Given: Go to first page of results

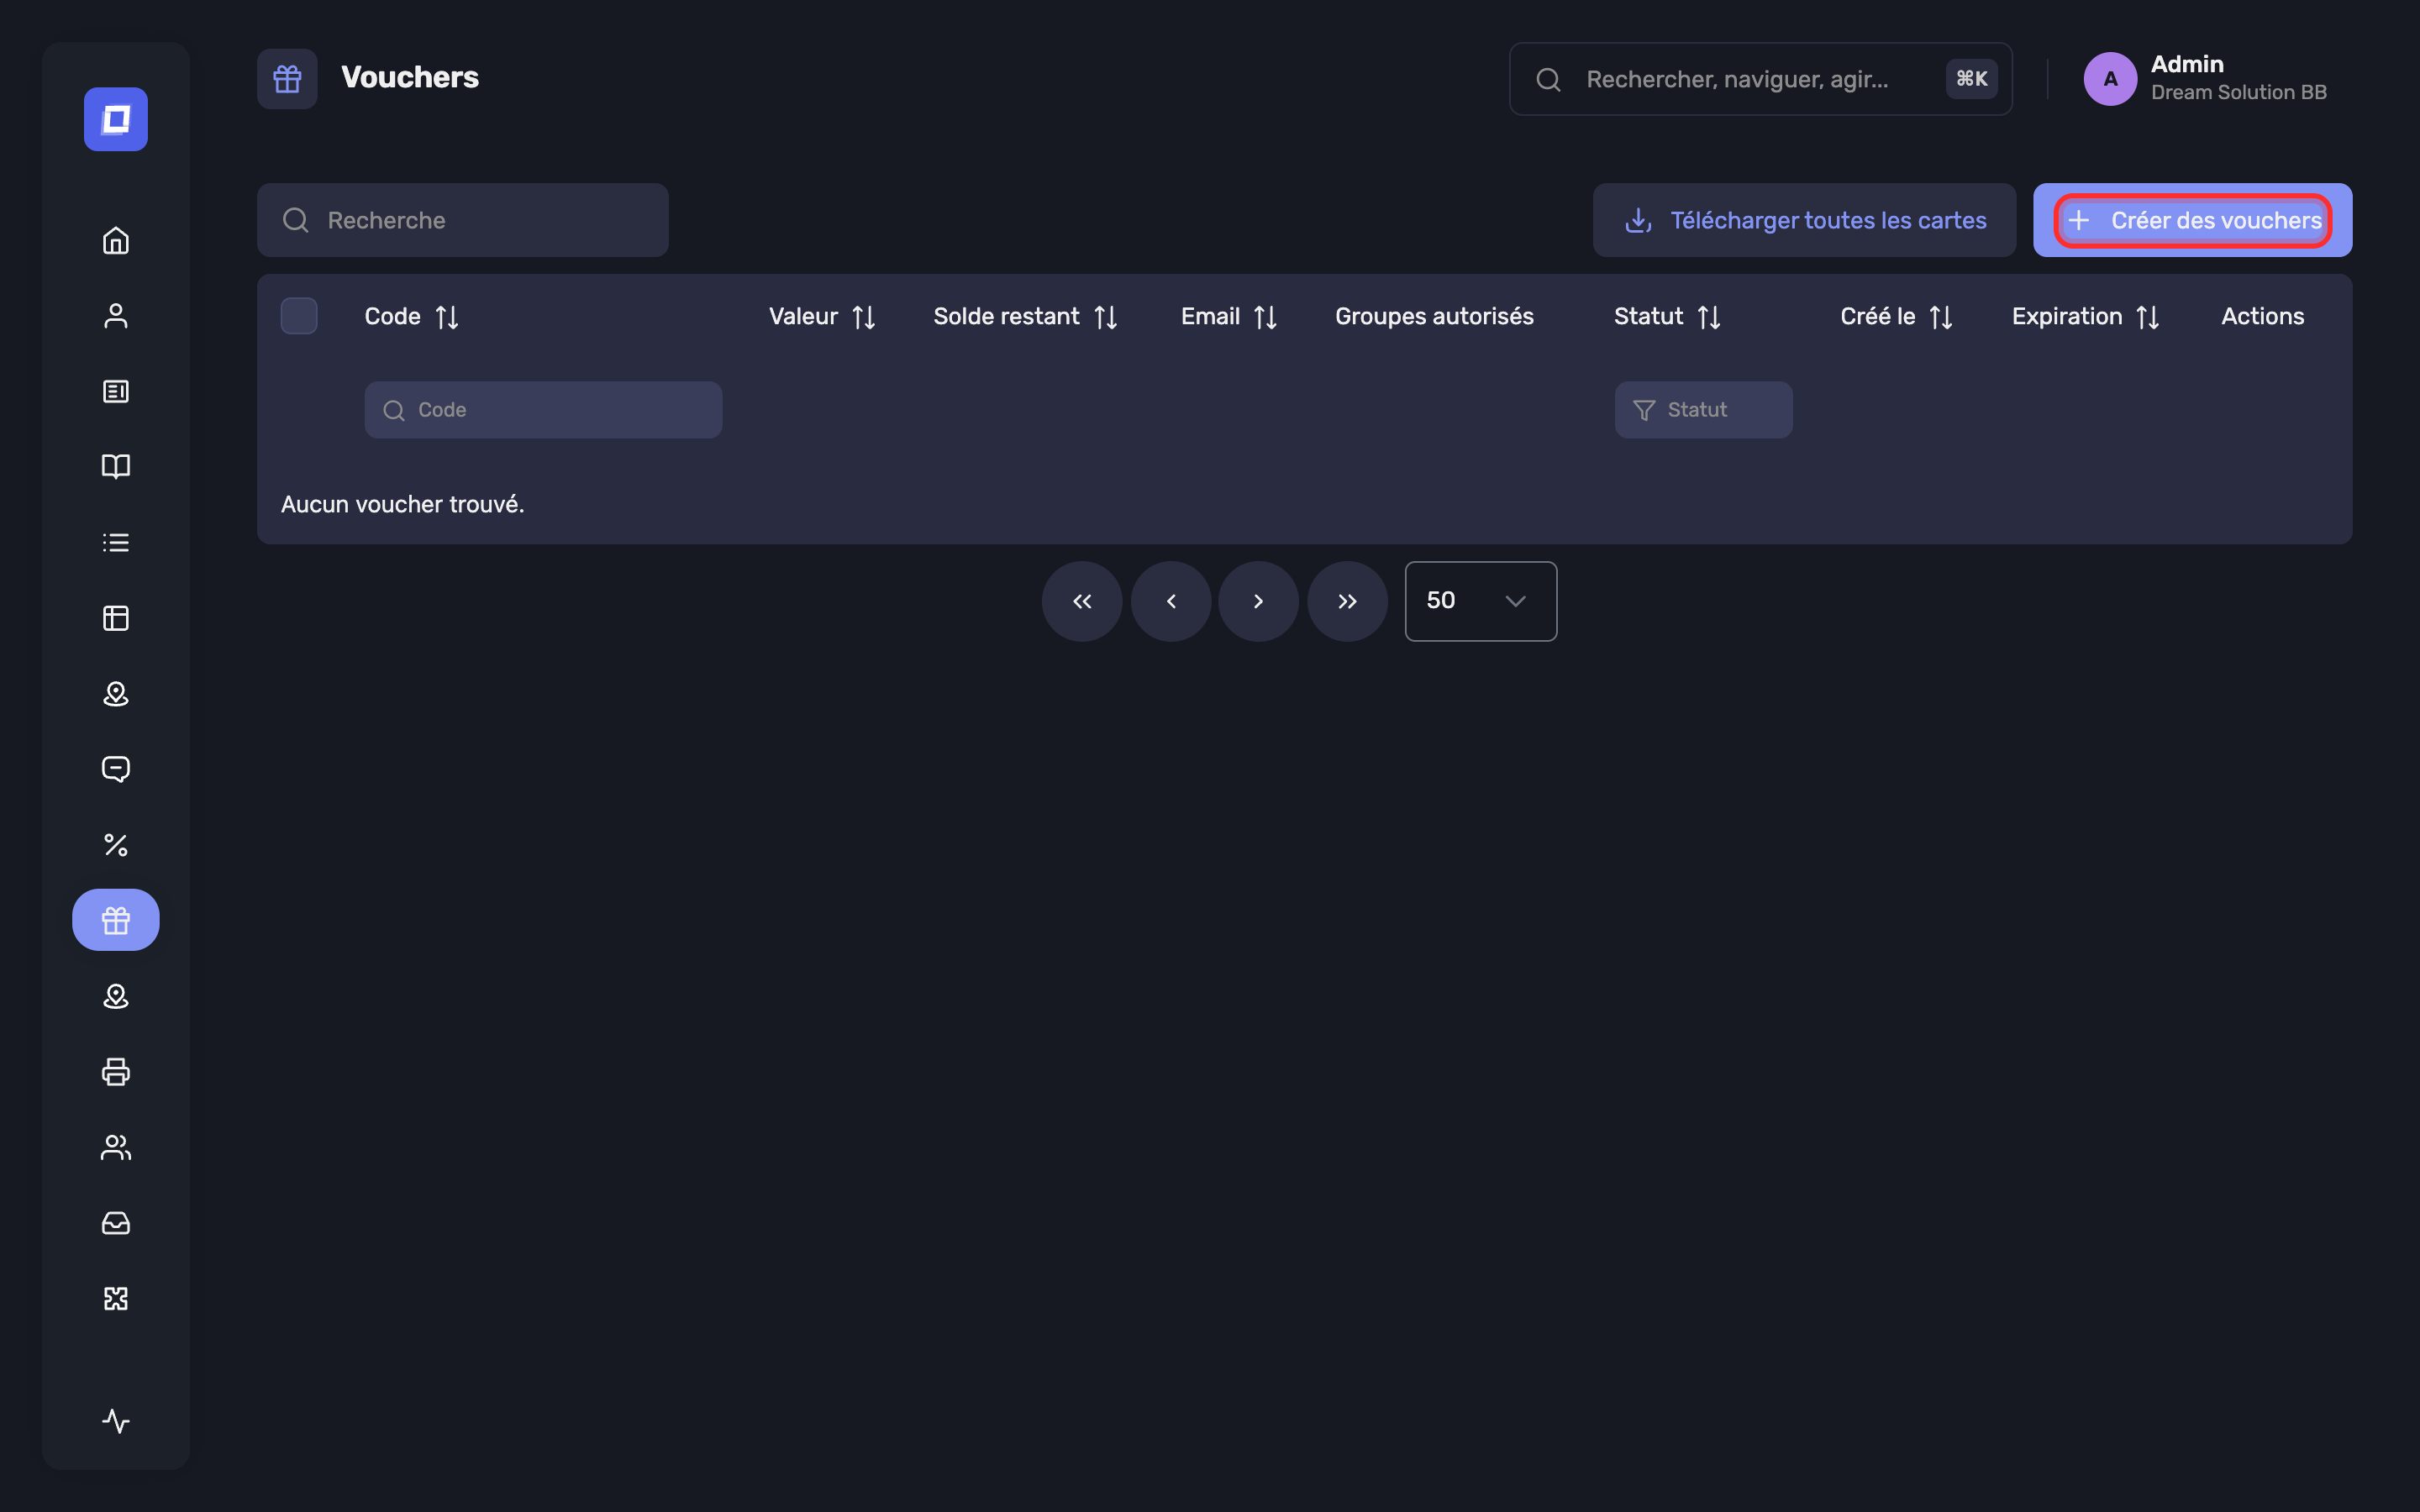Looking at the screenshot, I should pos(1082,601).
